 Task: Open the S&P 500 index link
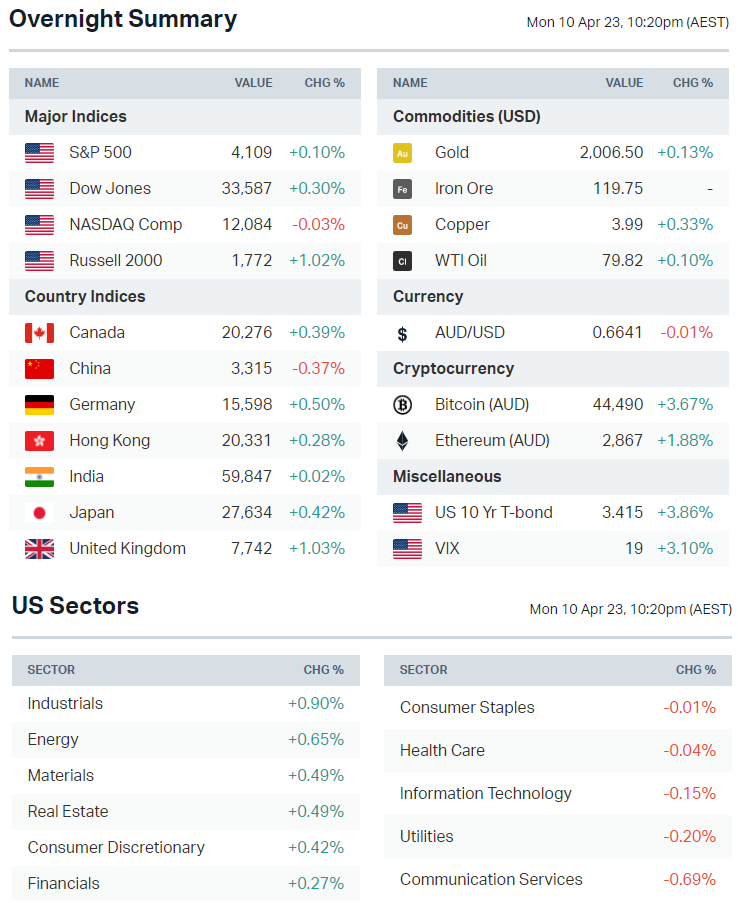pos(100,153)
